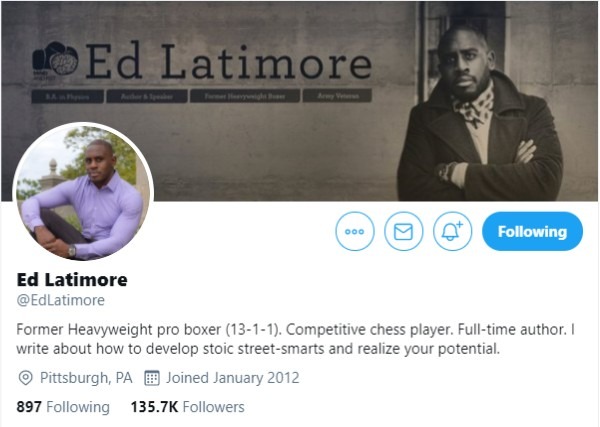Click the 'Army Veteran' banner tag
600x427 pixels.
coord(338,96)
